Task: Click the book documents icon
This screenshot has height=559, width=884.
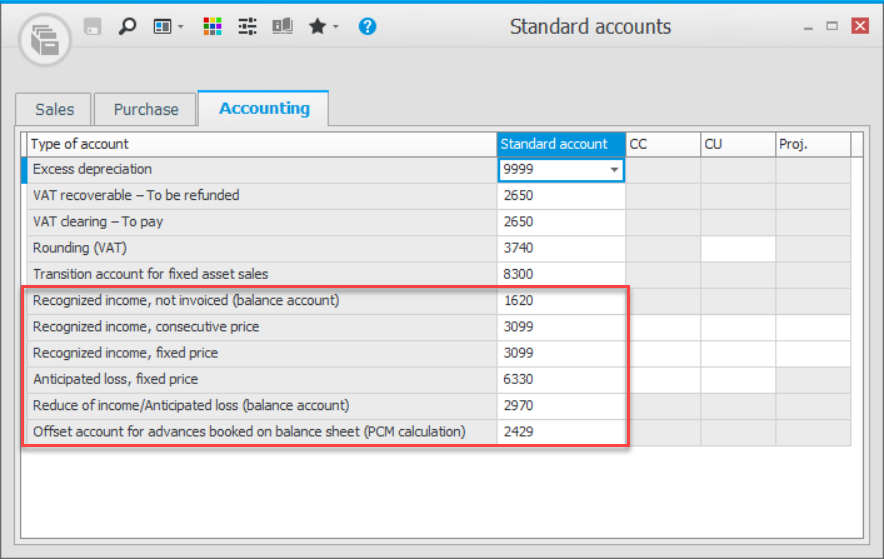Action: [x=282, y=27]
